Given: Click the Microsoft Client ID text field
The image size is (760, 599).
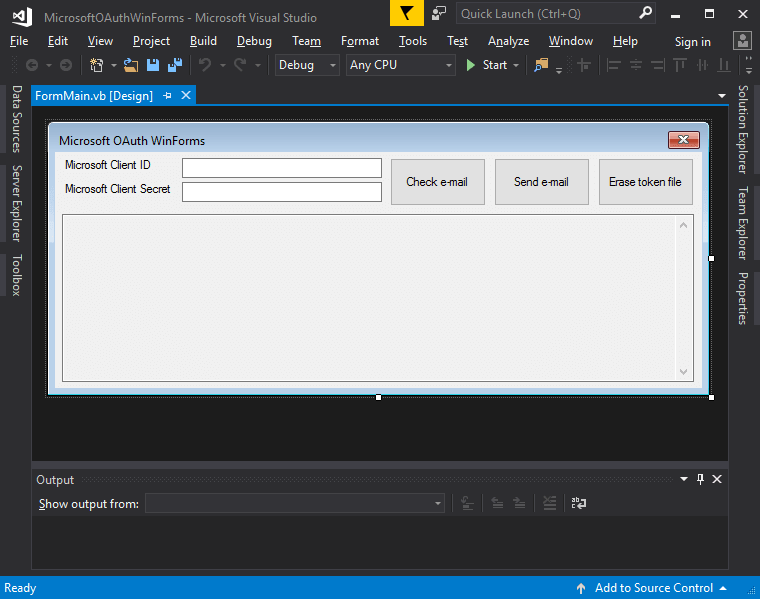Looking at the screenshot, I should click(282, 168).
